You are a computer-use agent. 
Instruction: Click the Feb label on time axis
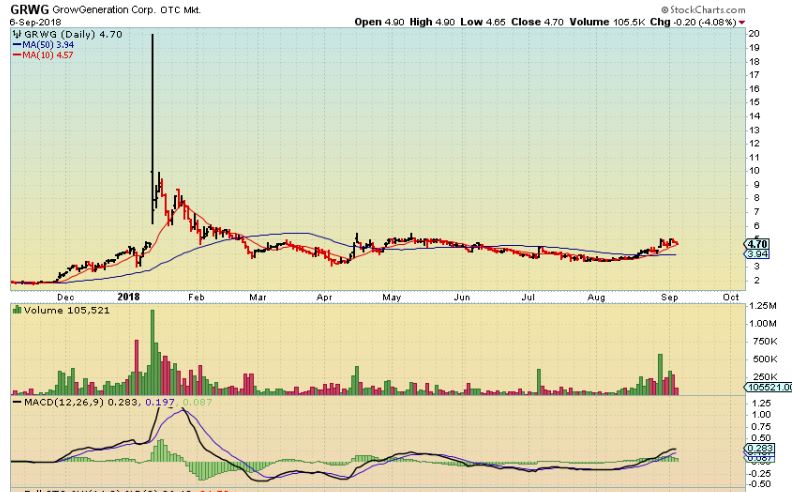(x=196, y=298)
